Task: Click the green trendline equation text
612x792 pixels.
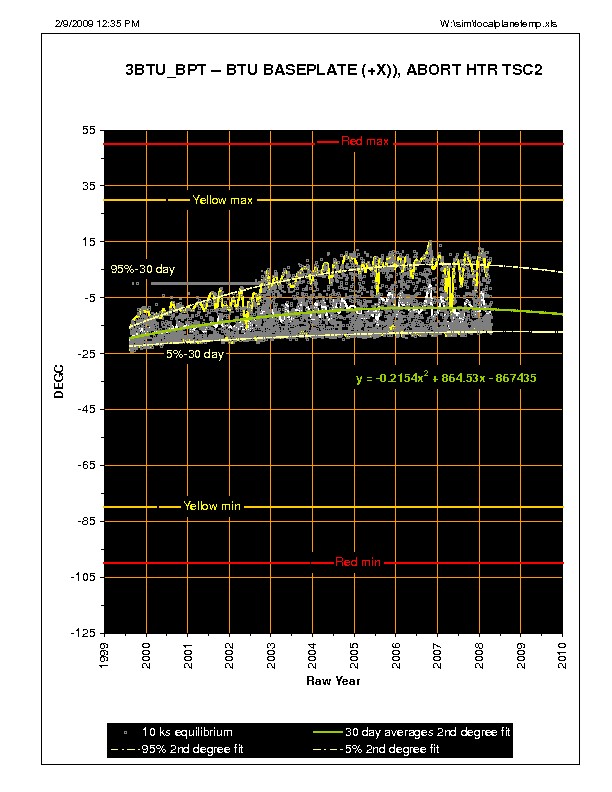Action: 459,379
